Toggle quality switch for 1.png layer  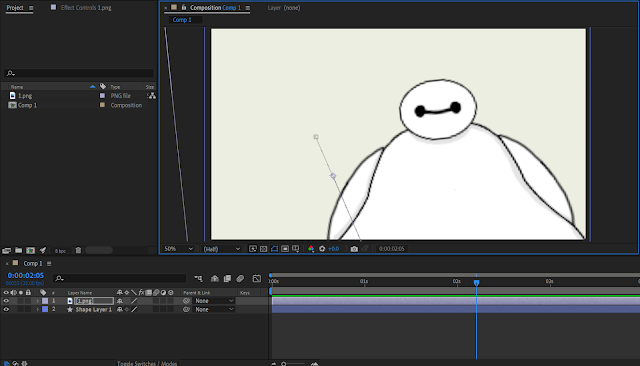[134, 301]
